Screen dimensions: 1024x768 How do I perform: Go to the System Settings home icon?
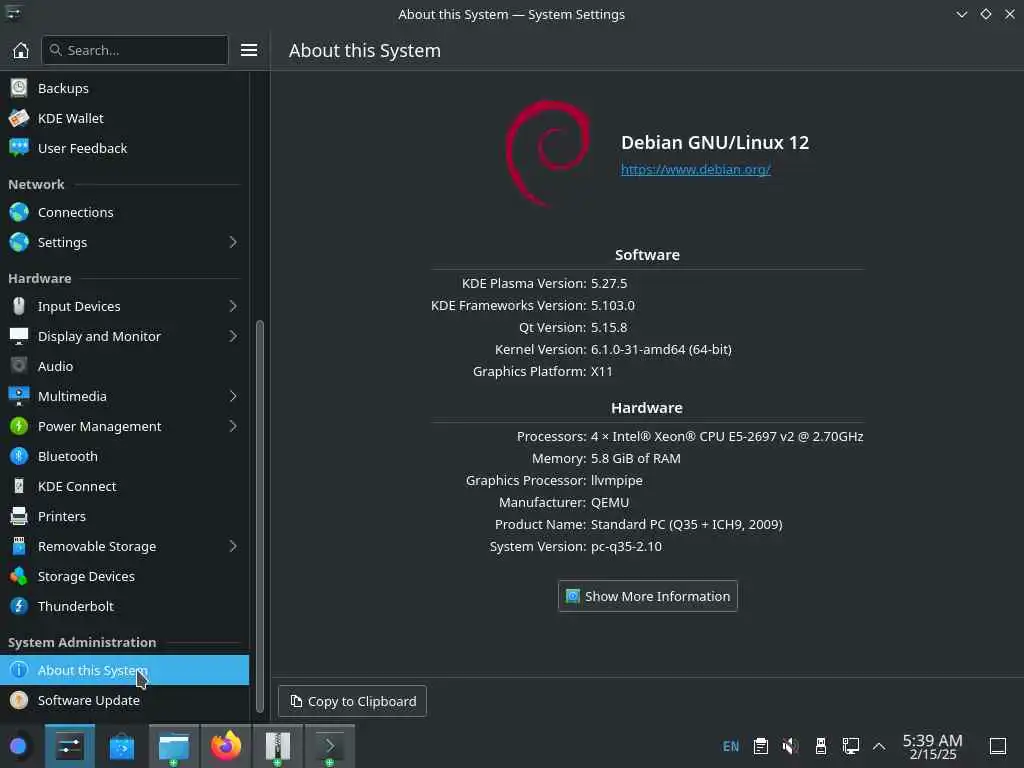21,50
